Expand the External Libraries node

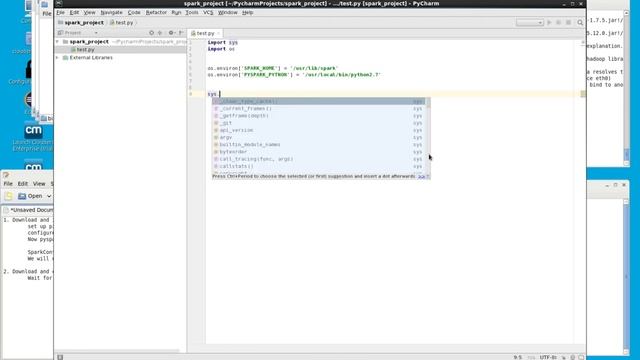(x=58, y=58)
